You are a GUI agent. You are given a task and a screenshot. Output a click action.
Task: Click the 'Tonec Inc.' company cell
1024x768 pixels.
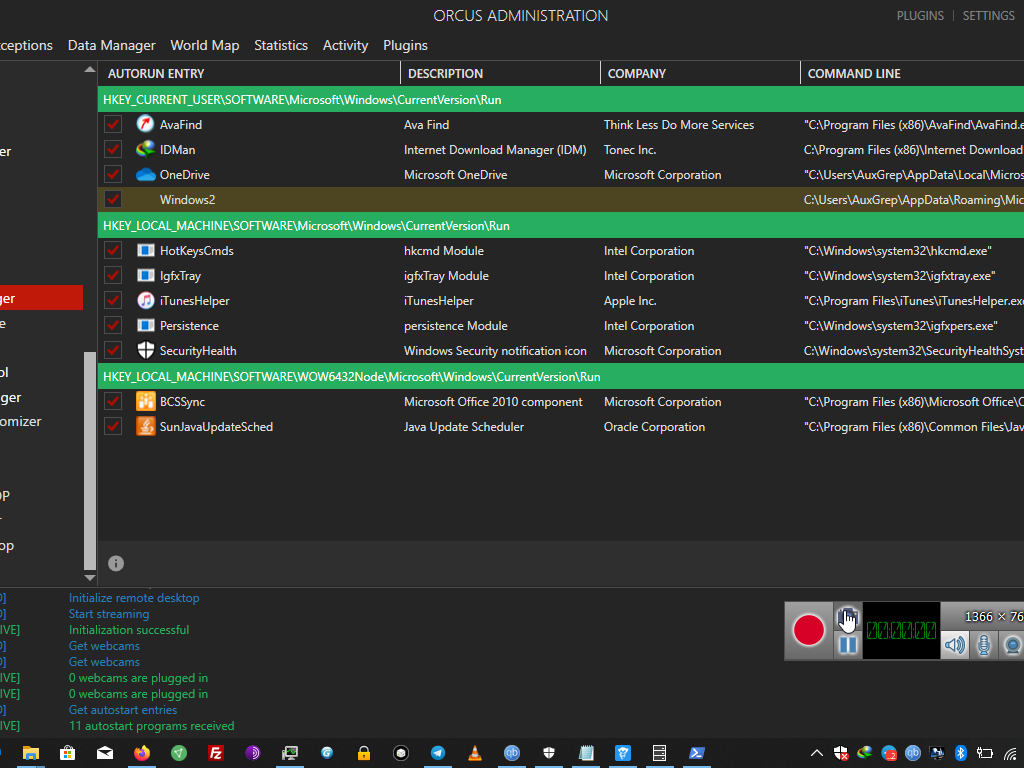click(x=630, y=150)
